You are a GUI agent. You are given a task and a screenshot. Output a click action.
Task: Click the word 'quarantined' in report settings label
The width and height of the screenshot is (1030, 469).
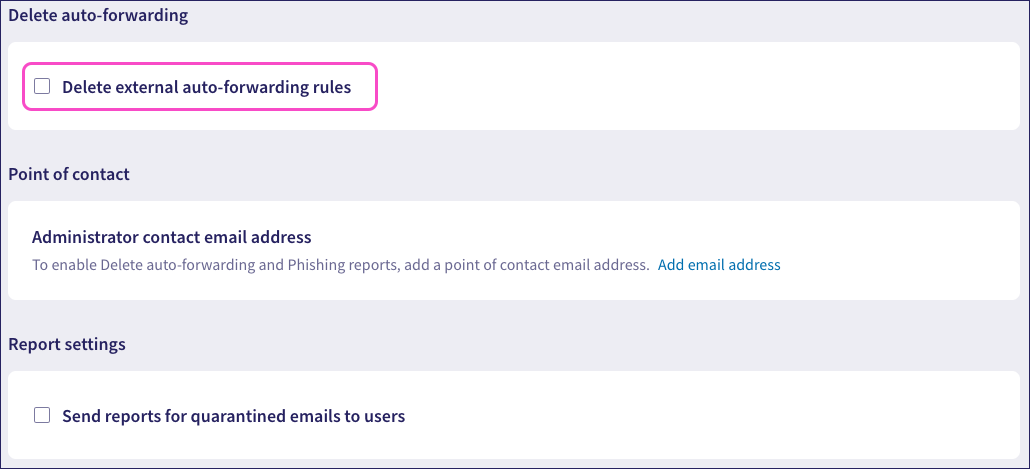[238, 415]
